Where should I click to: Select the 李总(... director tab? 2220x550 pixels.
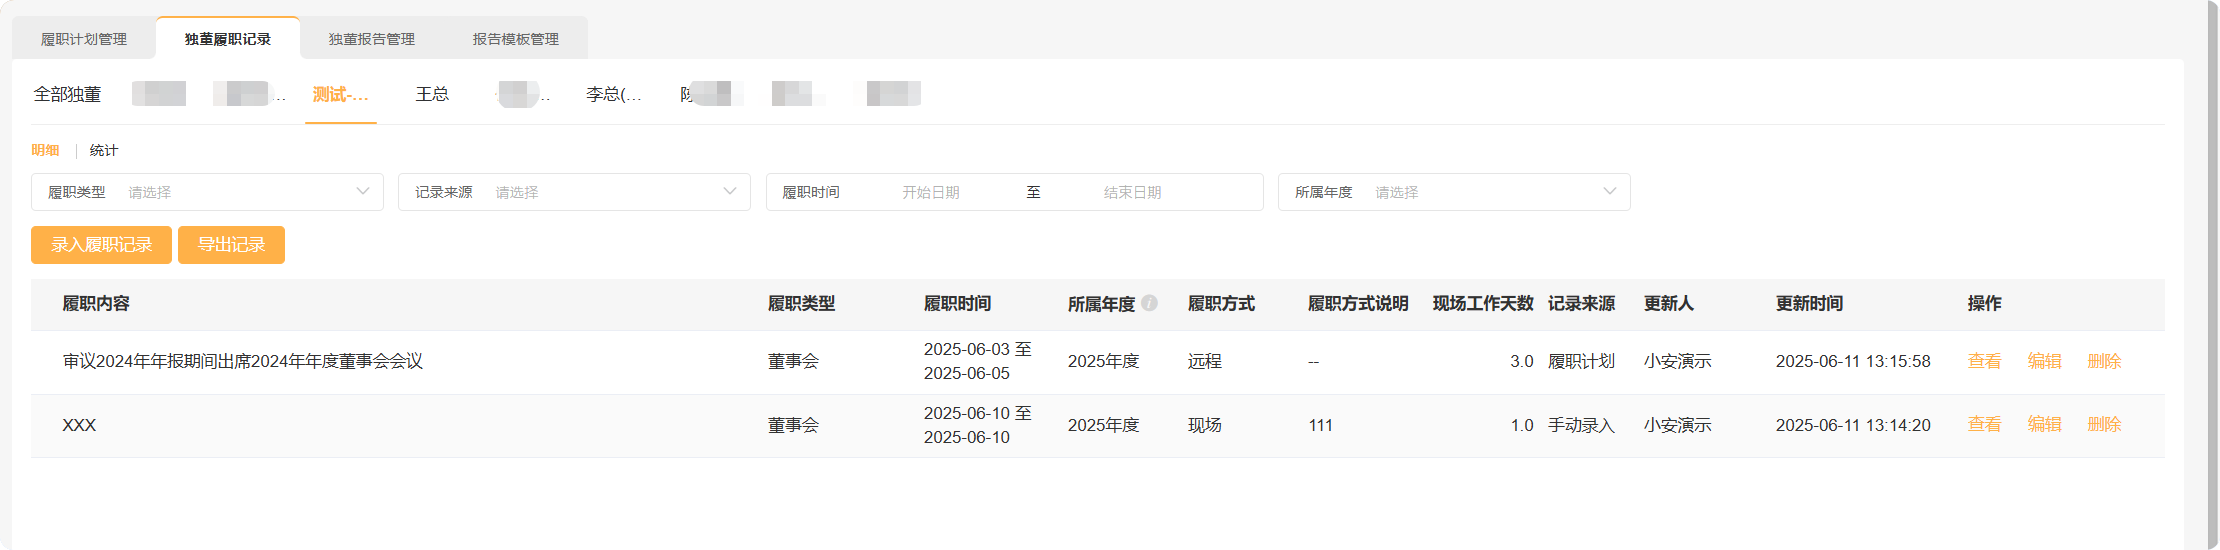[x=614, y=94]
